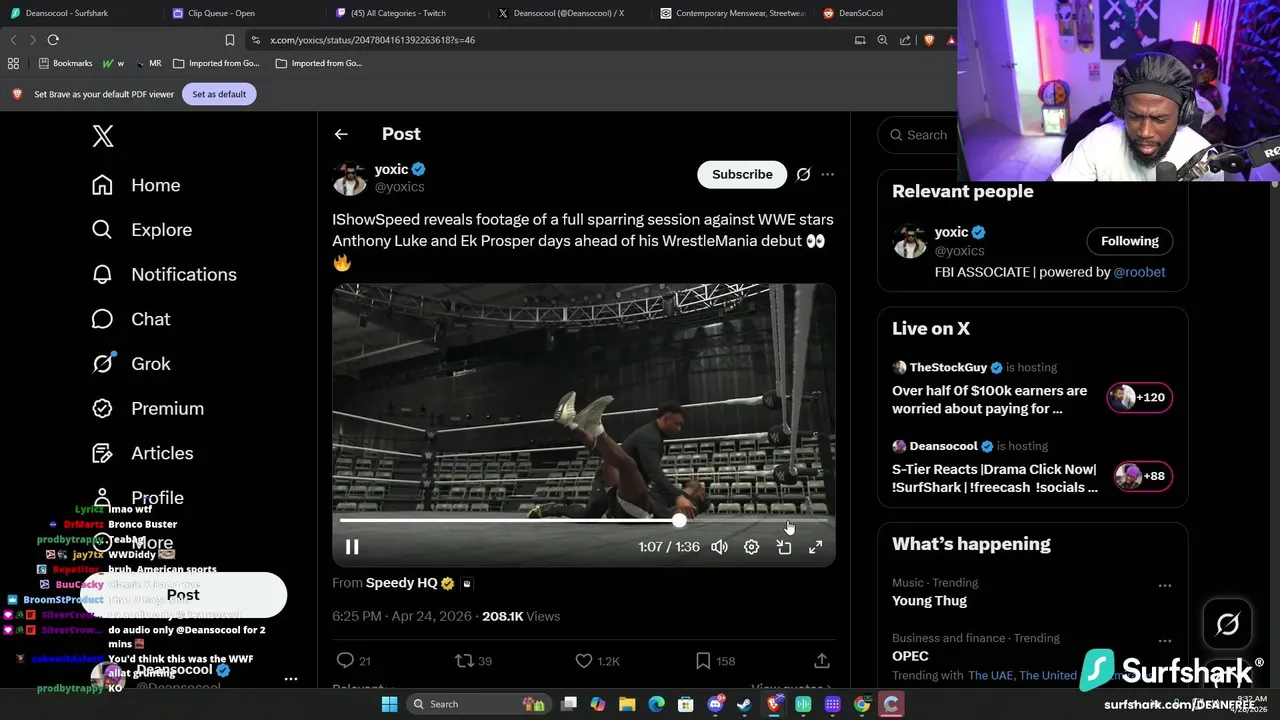The image size is (1280, 720).
Task: Reload the page in browser toolbar
Action: (x=53, y=40)
